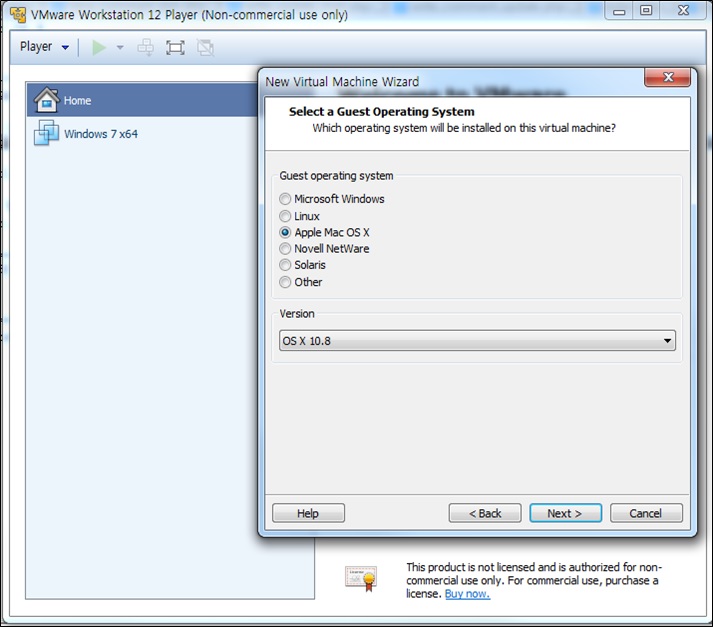This screenshot has height=627, width=713.
Task: Pick Novell NetWare guest OS
Action: click(x=324, y=248)
